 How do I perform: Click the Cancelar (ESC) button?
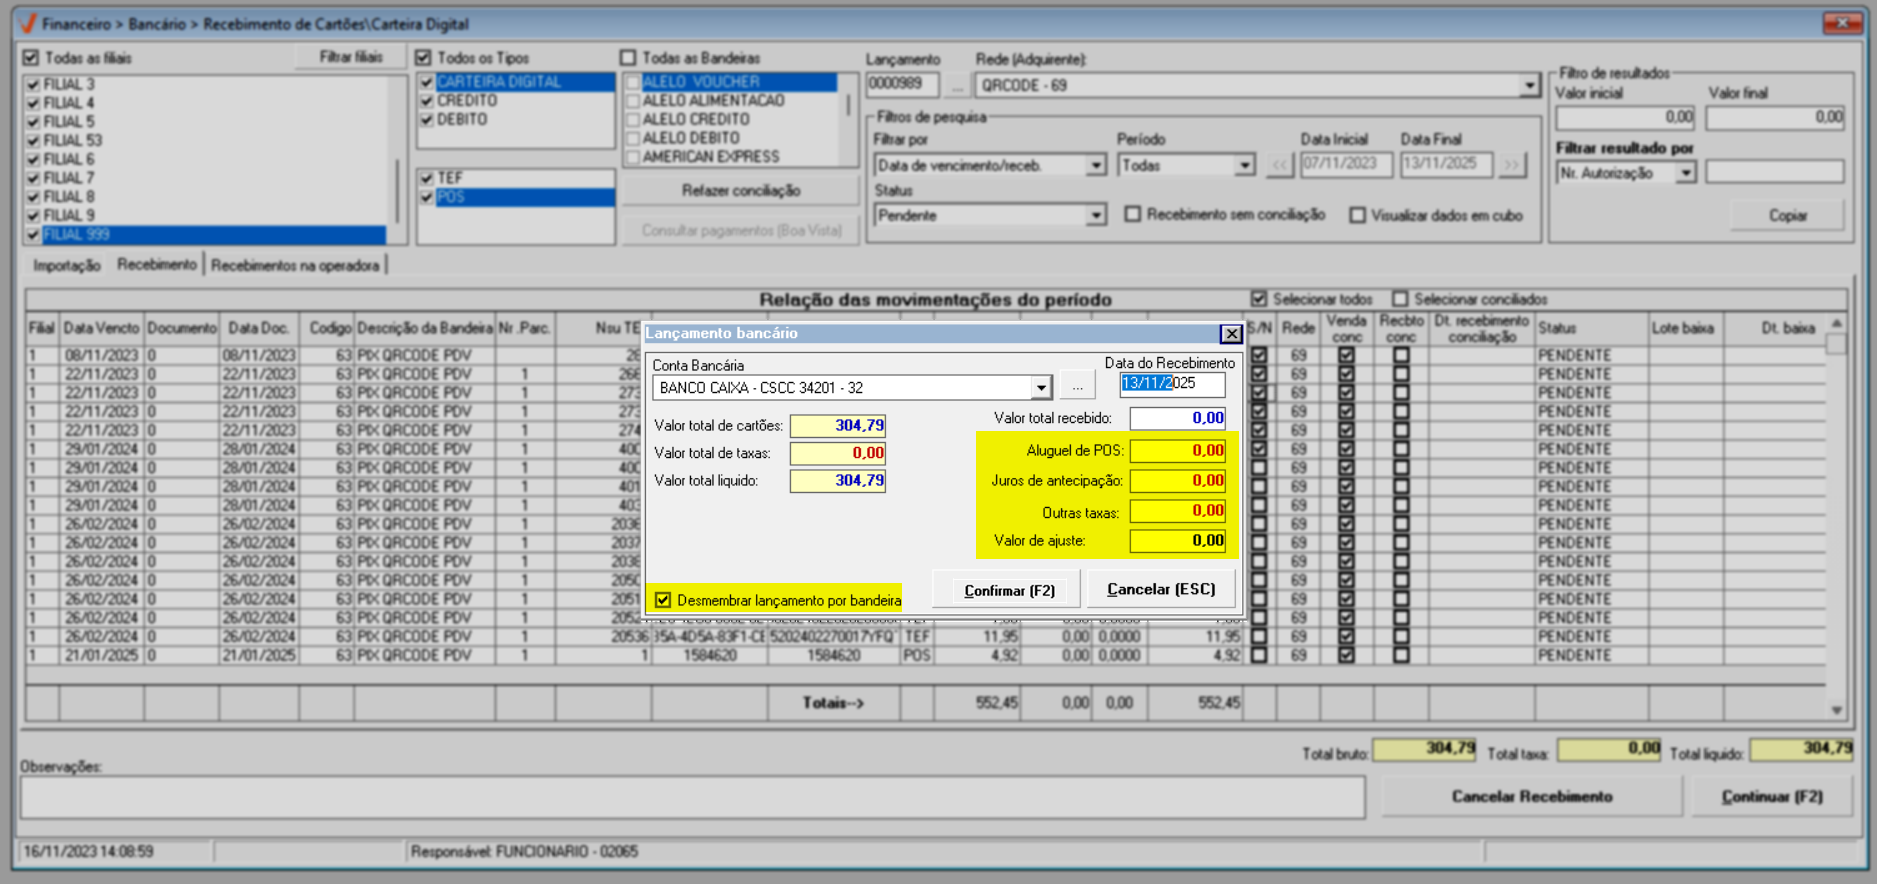[1161, 589]
